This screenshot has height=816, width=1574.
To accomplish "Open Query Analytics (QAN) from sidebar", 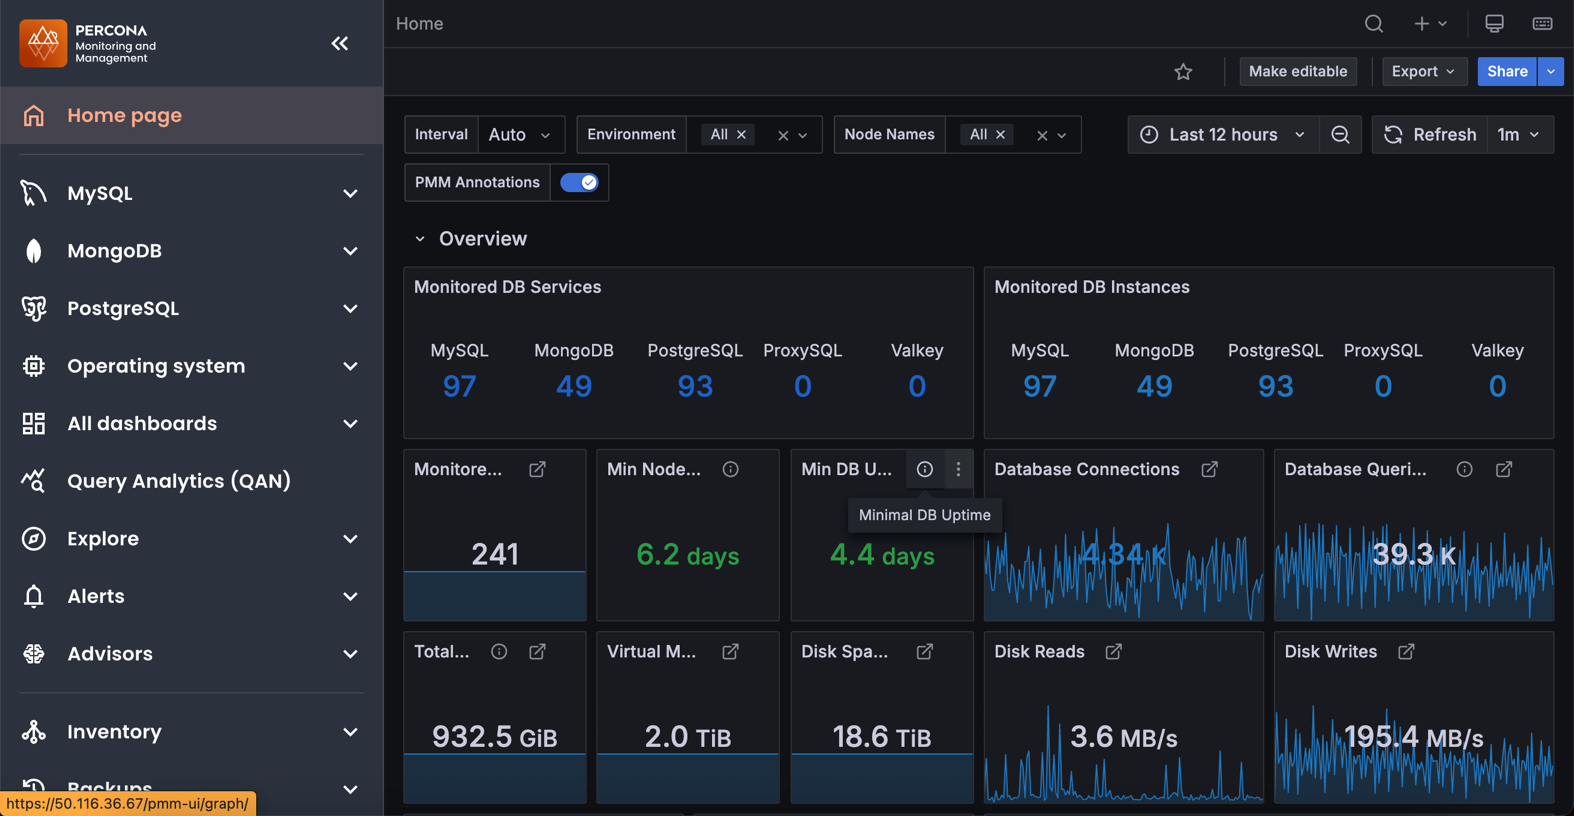I will click(x=178, y=481).
